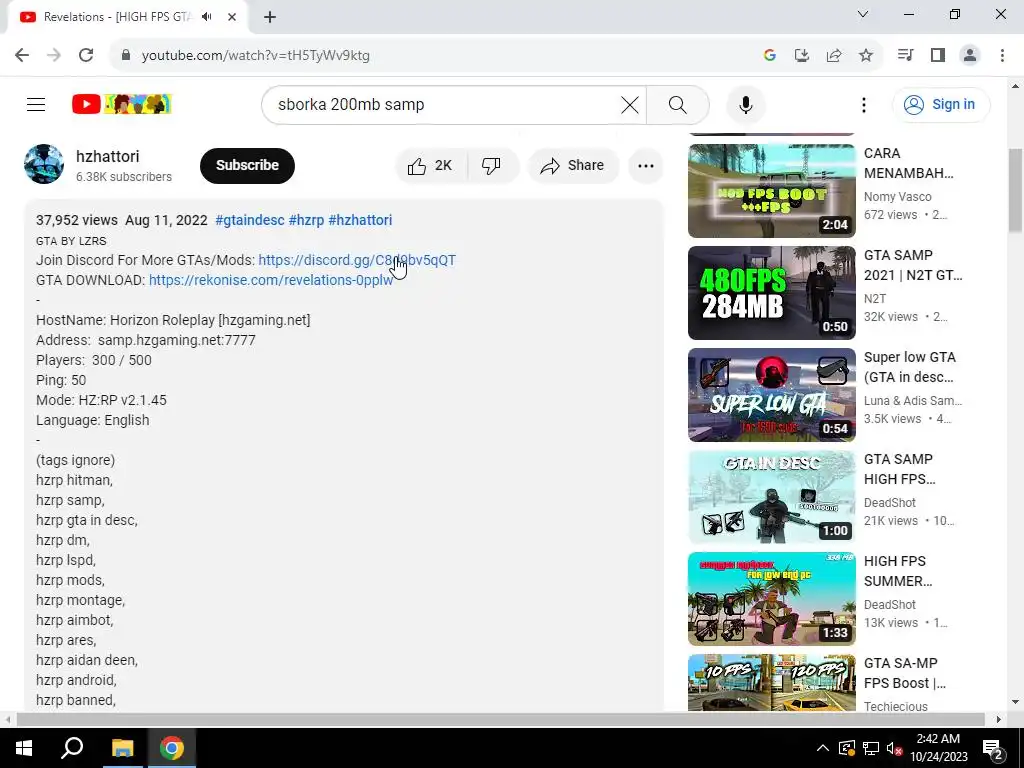
Task: Open the #gtaindesc hashtag
Action: (250, 220)
